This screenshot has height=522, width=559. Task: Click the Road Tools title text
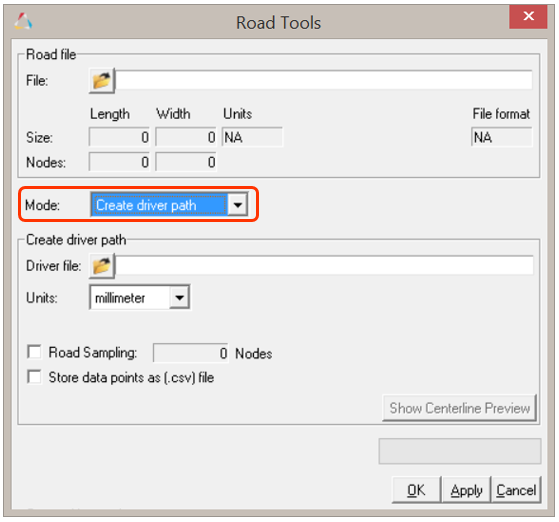tap(278, 23)
